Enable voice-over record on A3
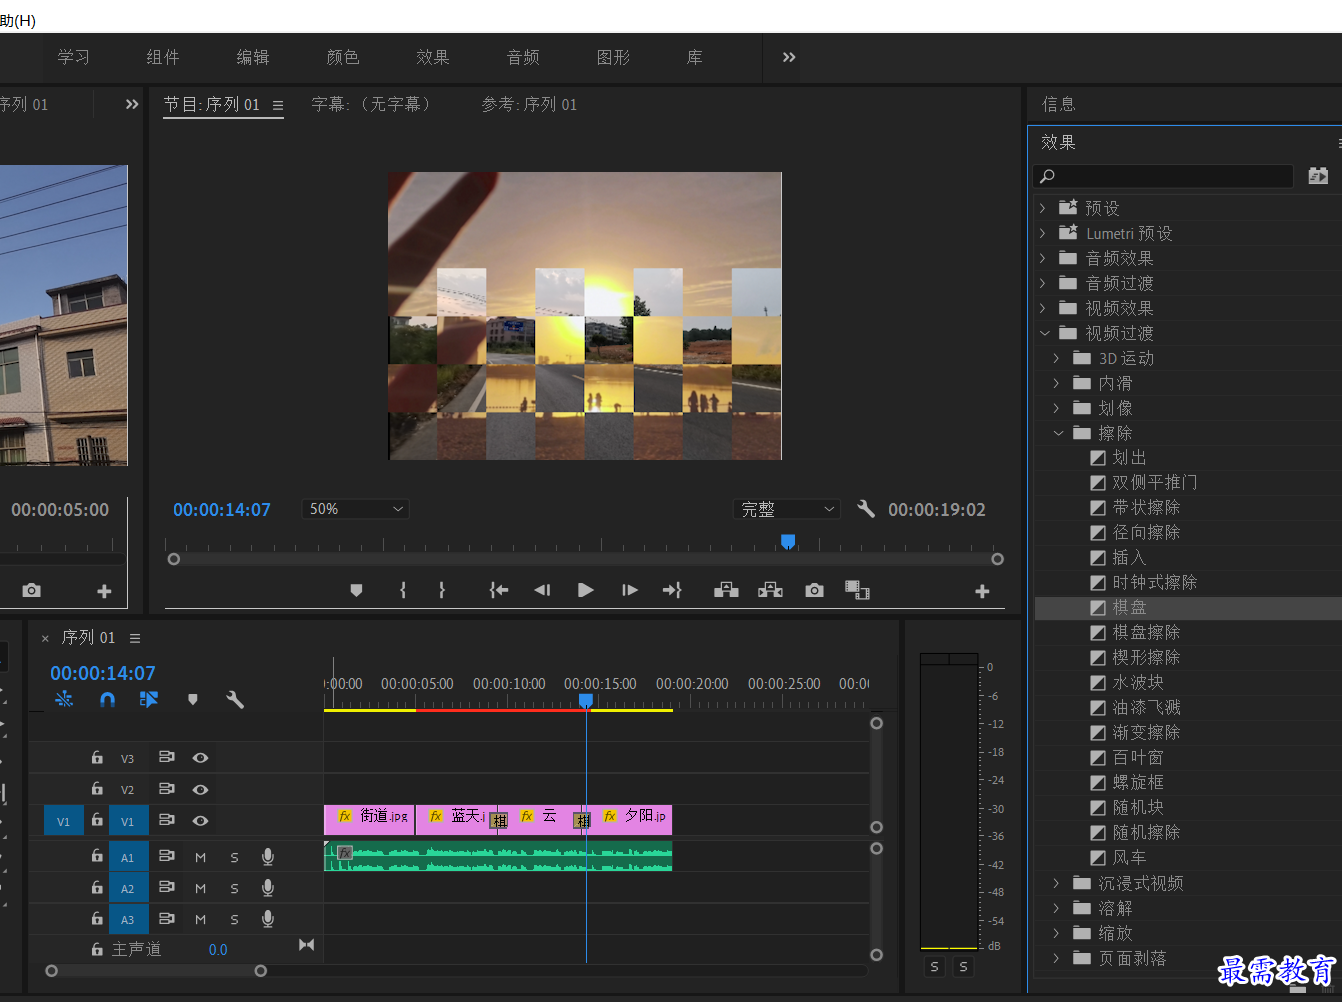The image size is (1342, 1002). pyautogui.click(x=268, y=918)
